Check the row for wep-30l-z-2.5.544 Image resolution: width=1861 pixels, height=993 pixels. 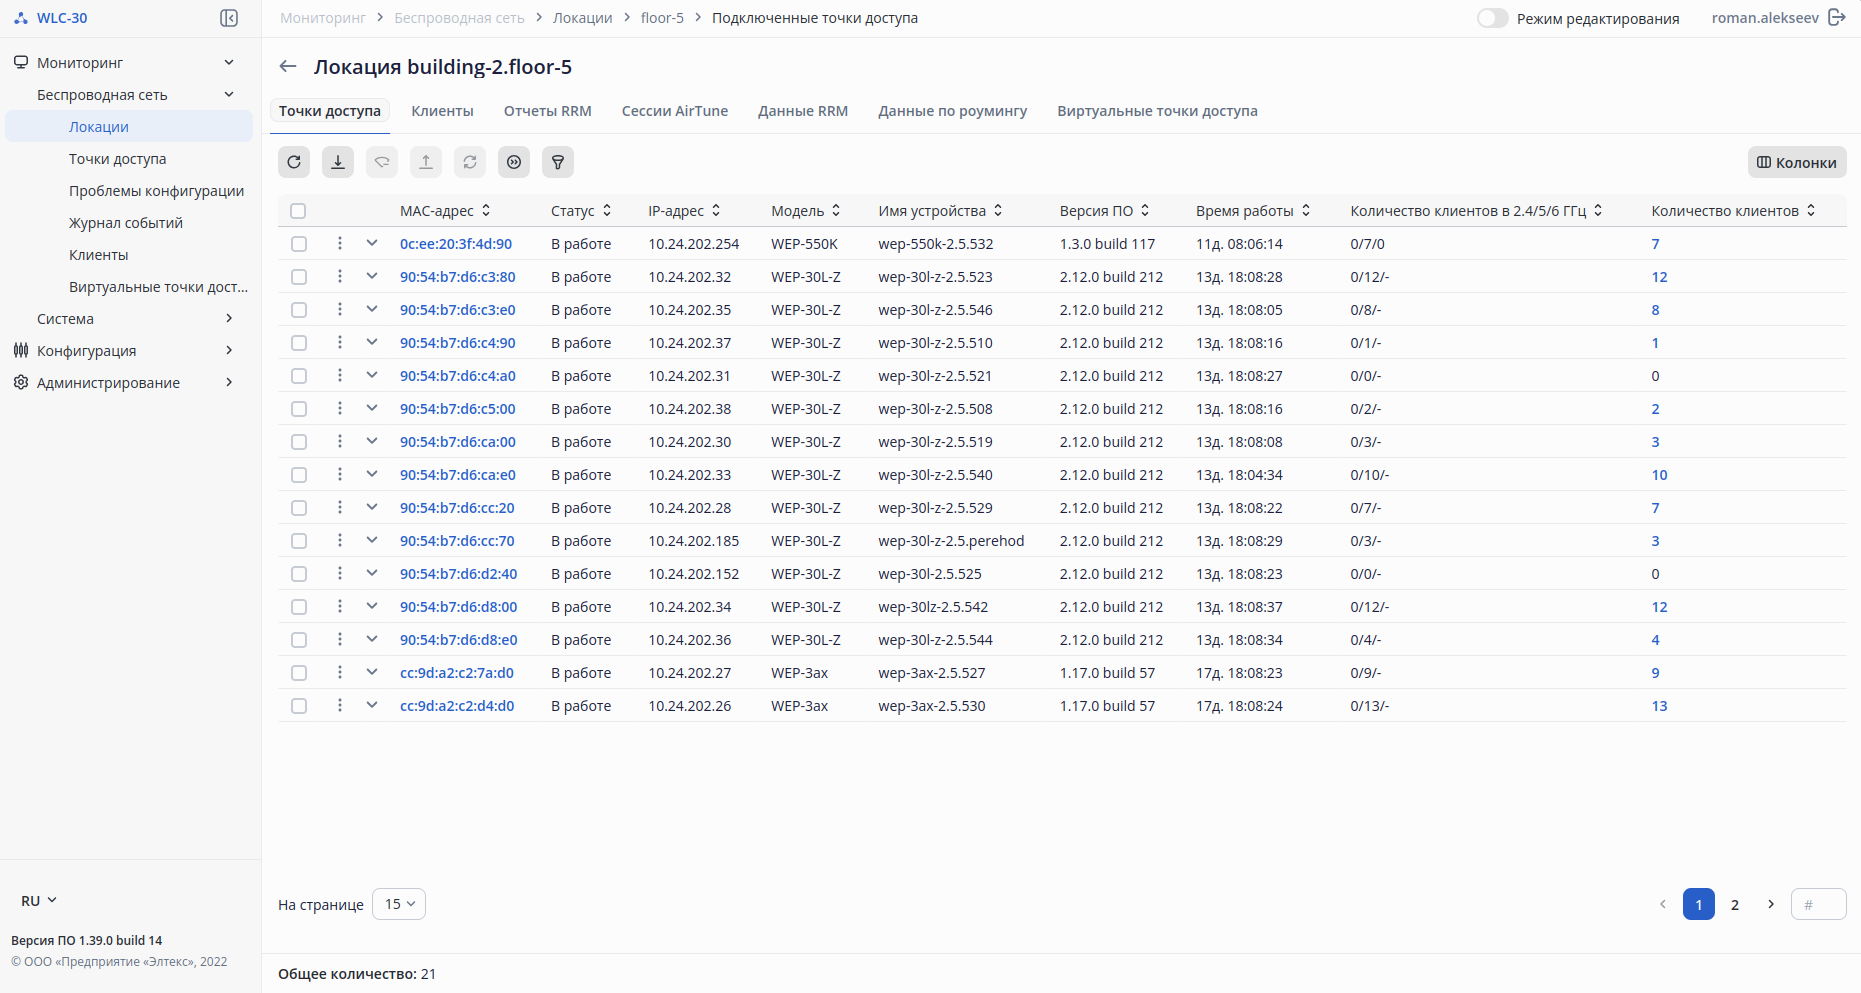(298, 640)
